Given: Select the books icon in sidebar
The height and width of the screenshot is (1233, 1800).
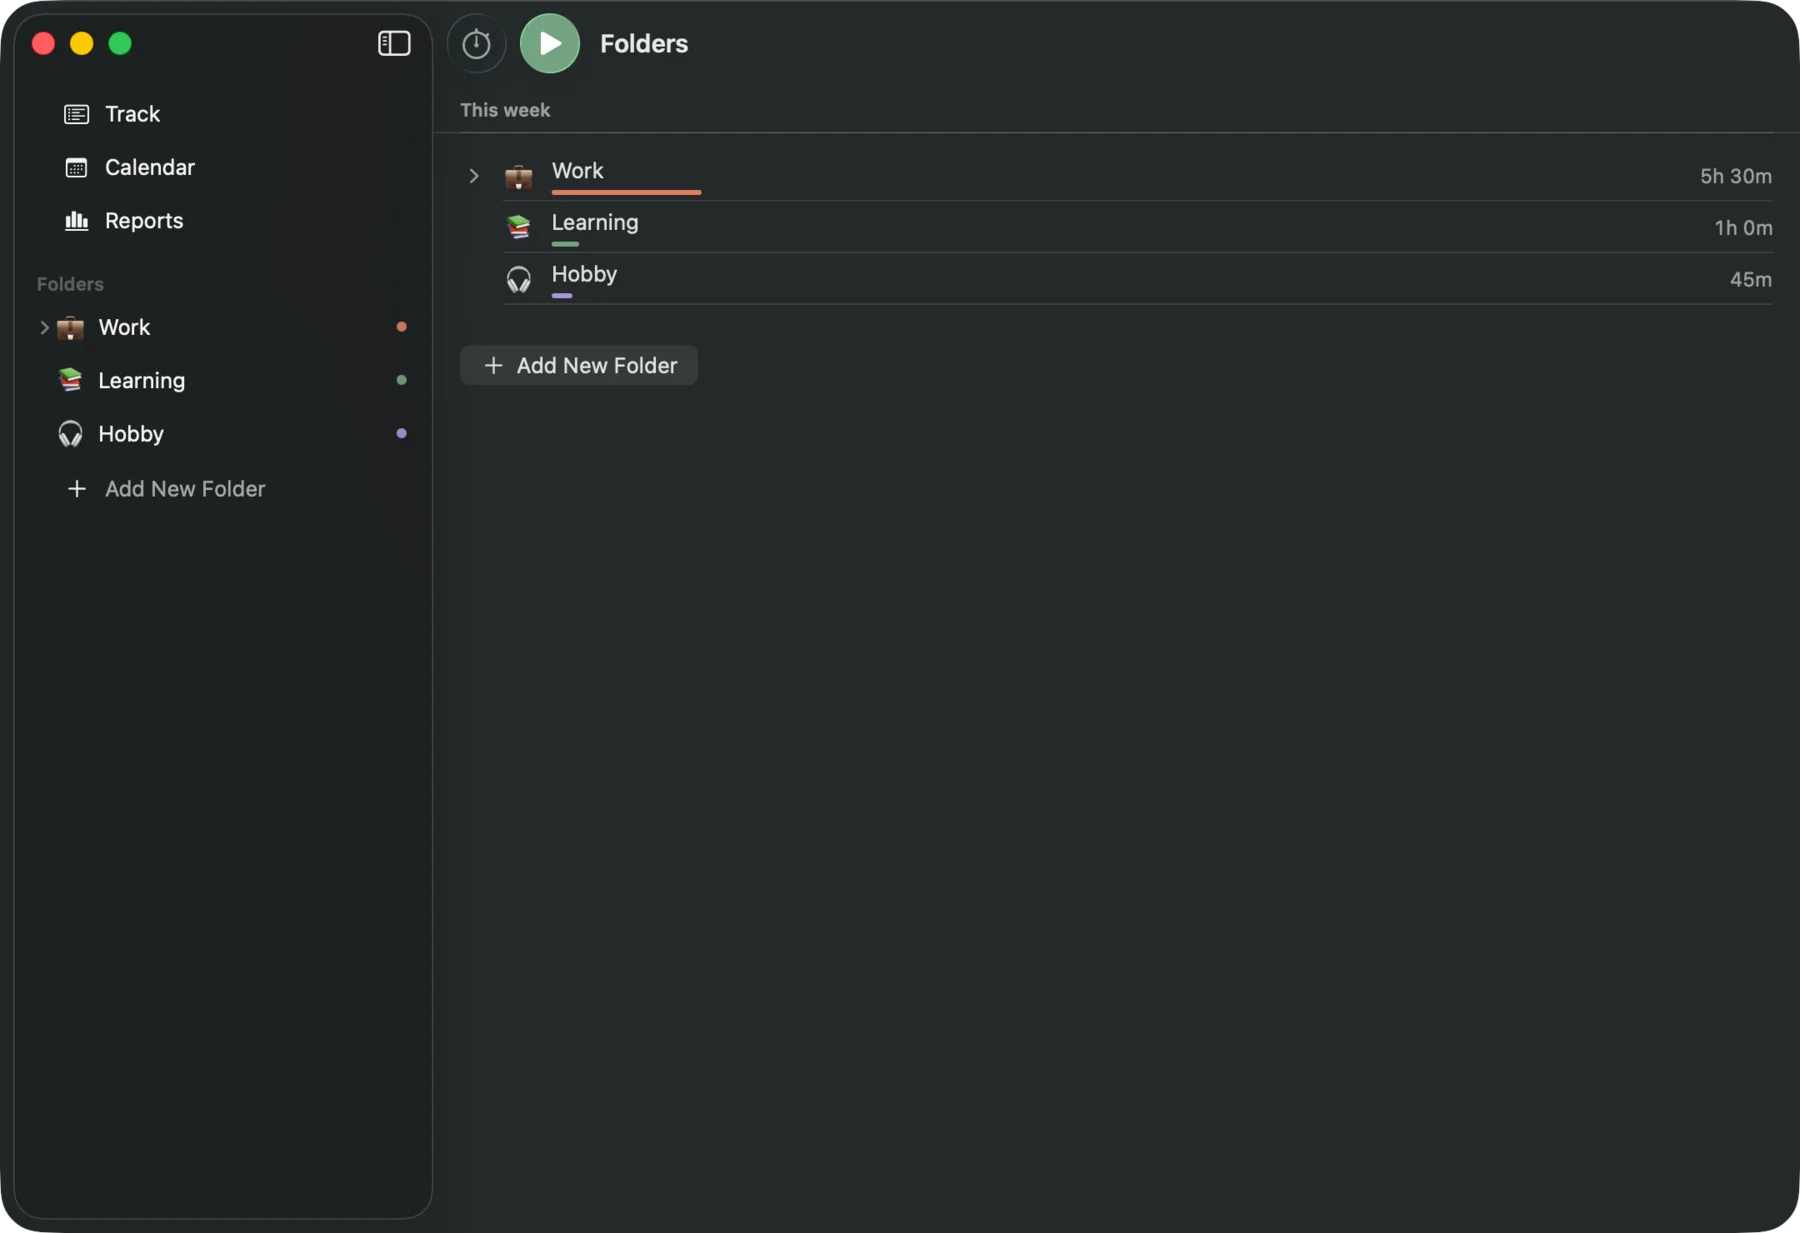Looking at the screenshot, I should [x=70, y=380].
